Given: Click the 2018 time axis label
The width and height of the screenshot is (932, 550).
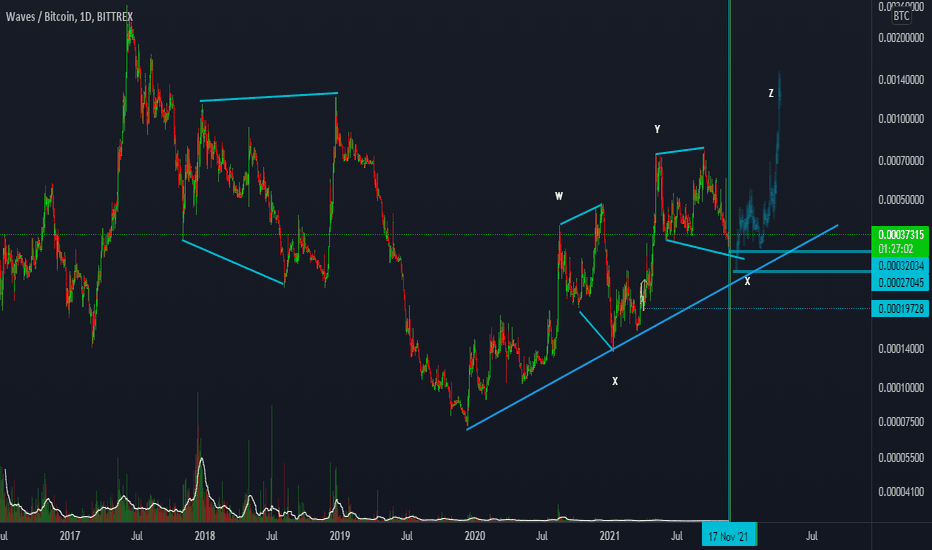Looking at the screenshot, I should [x=204, y=536].
